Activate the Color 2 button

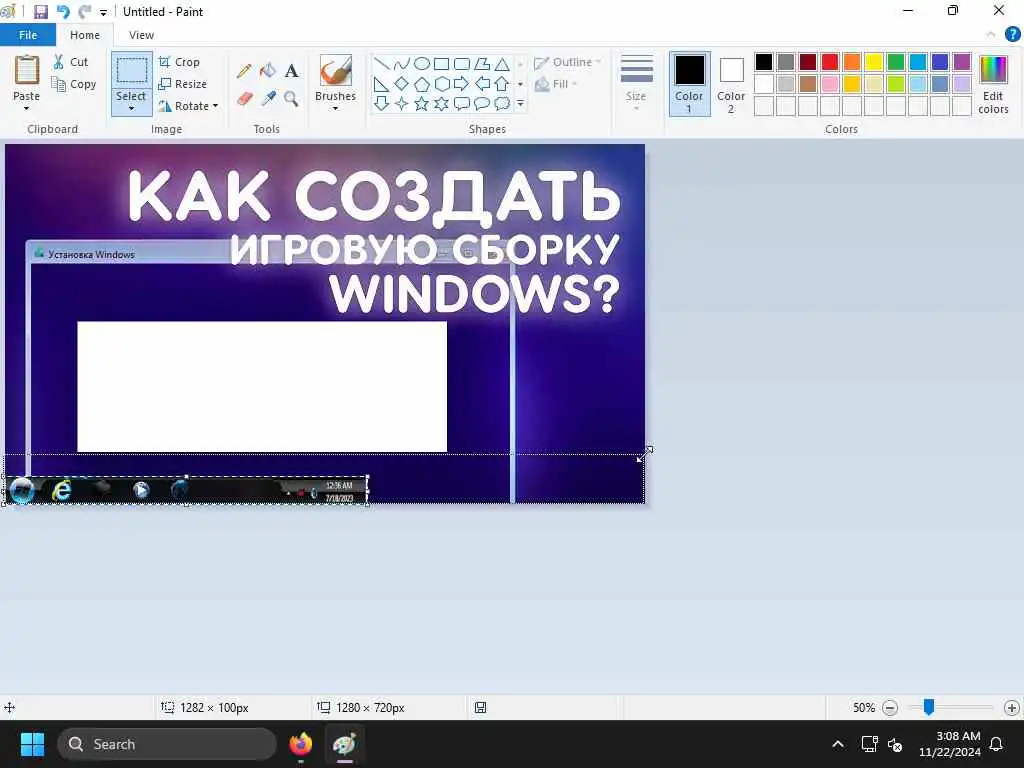tap(731, 84)
